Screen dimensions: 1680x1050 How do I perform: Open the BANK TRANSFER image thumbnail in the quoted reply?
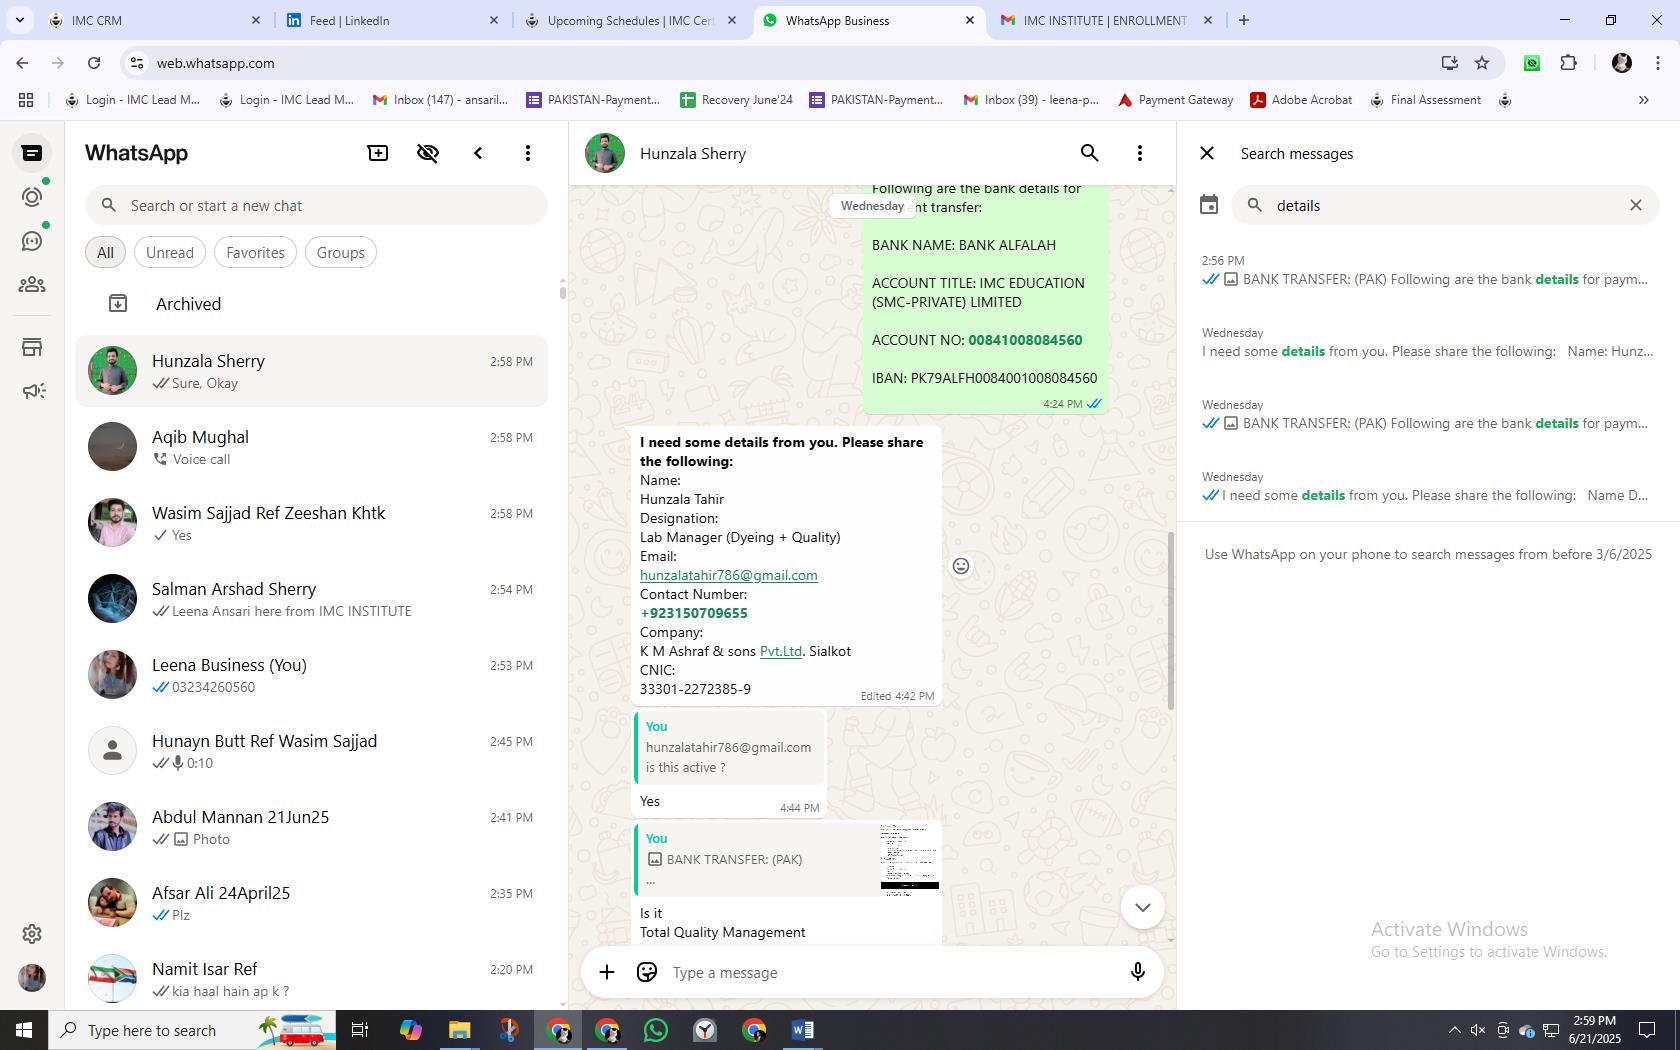[x=910, y=859]
